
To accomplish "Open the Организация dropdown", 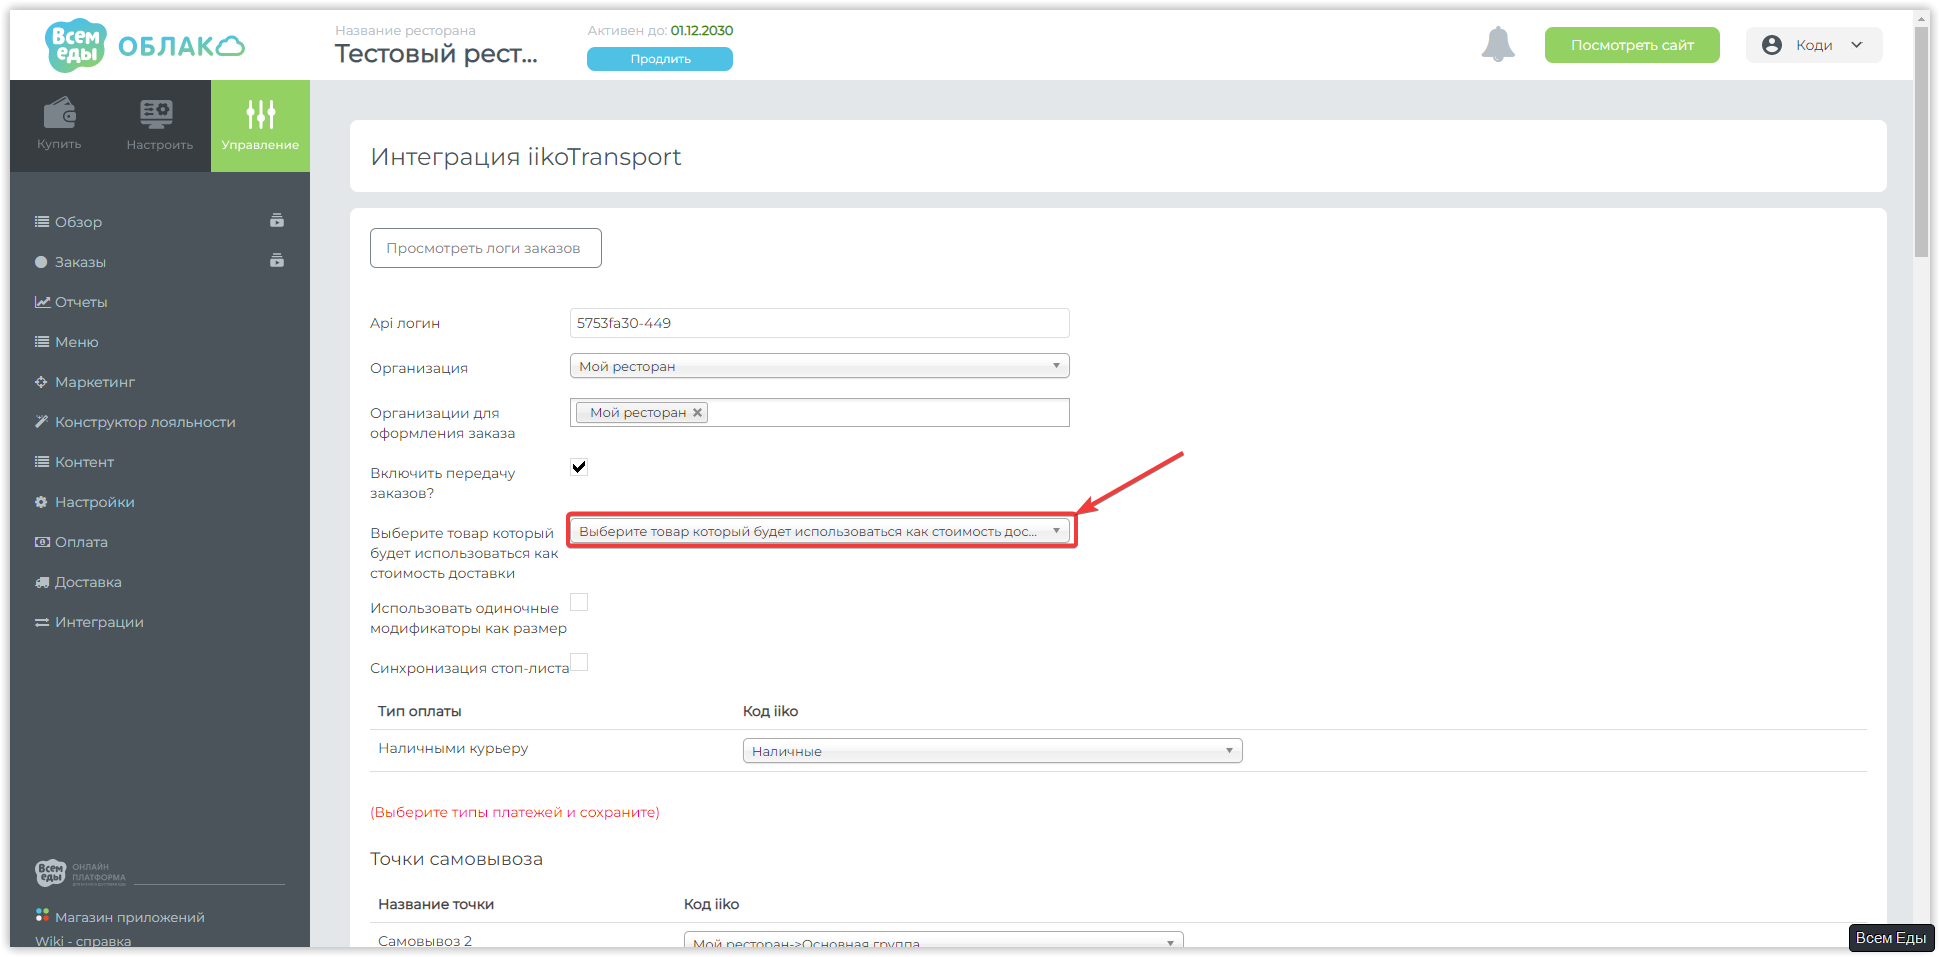I will (820, 366).
